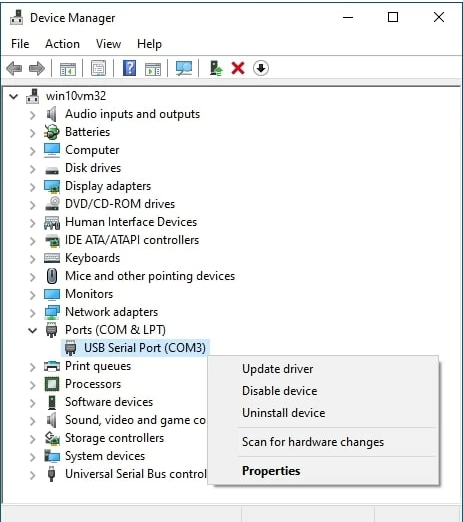Click the circled down arrow toolbar icon
This screenshot has height=522, width=463.
pos(261,68)
